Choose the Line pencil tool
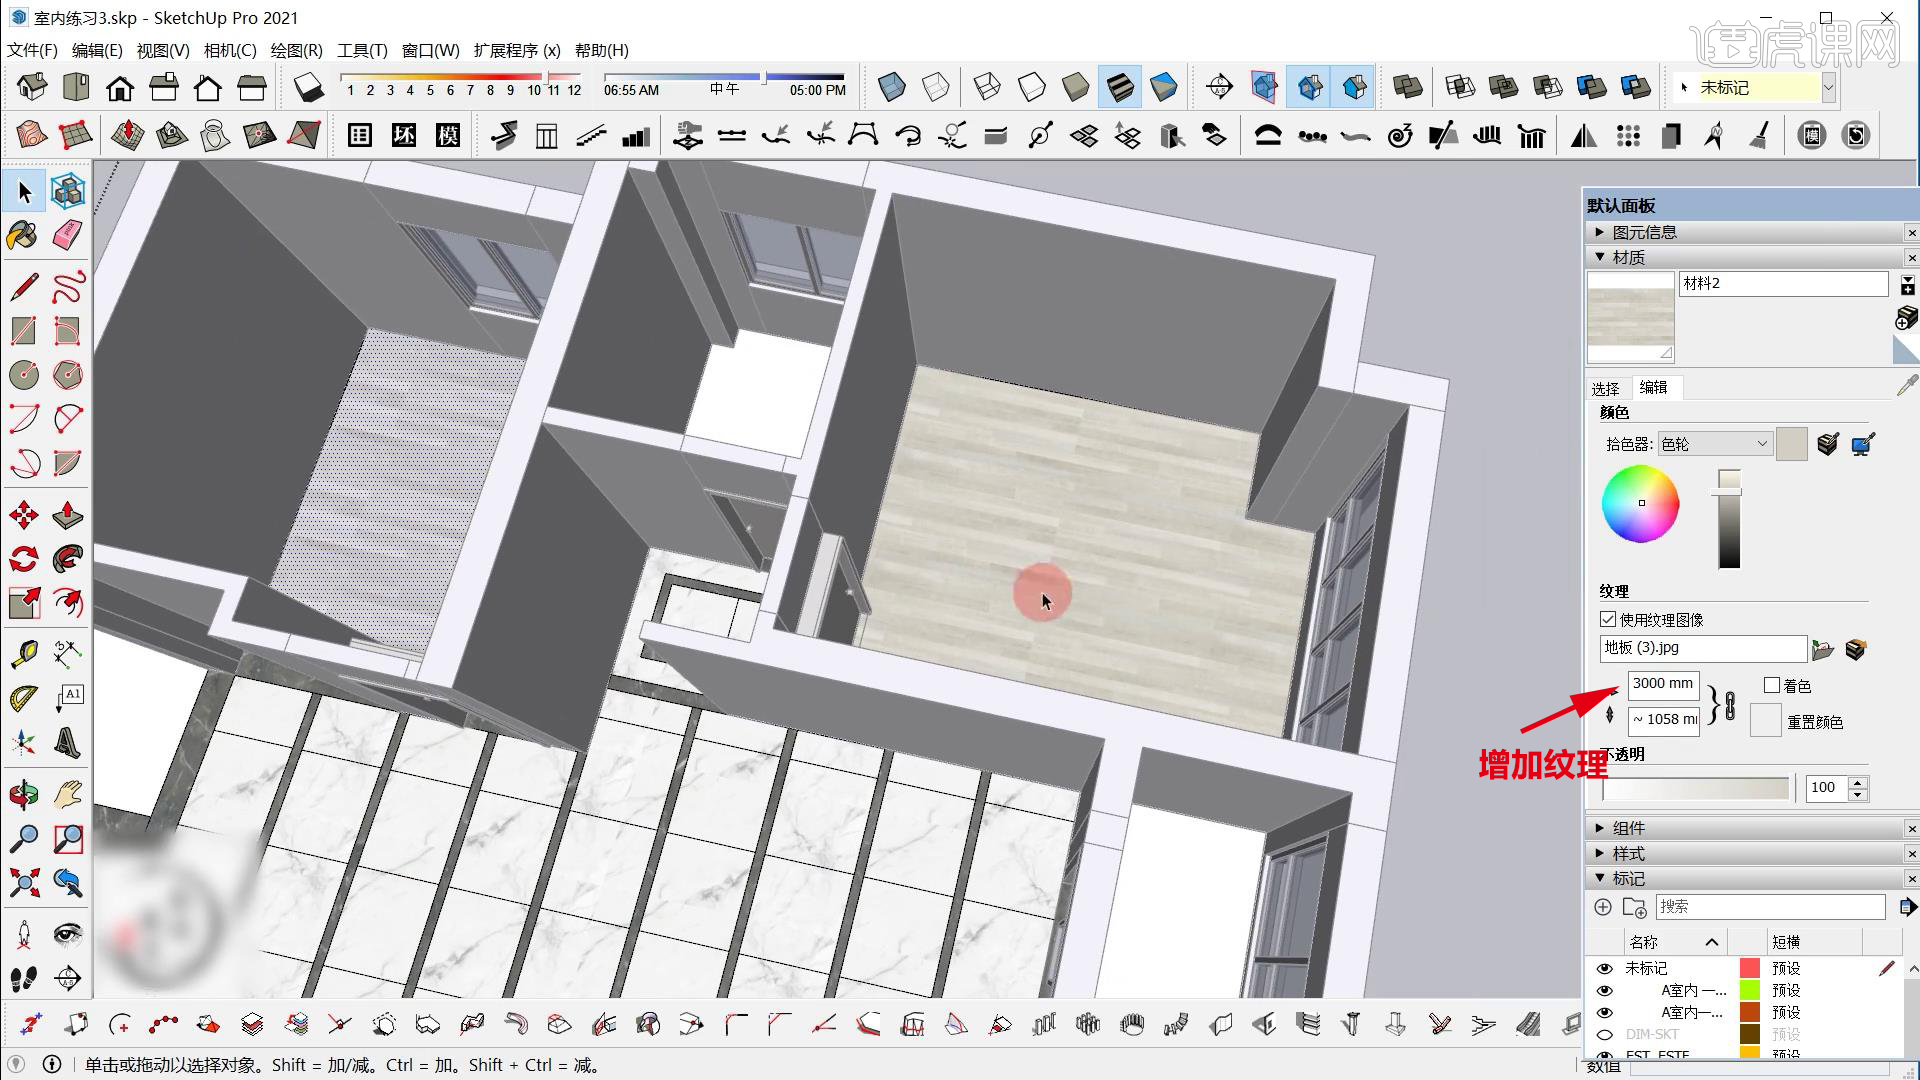The image size is (1920, 1080). [x=24, y=287]
